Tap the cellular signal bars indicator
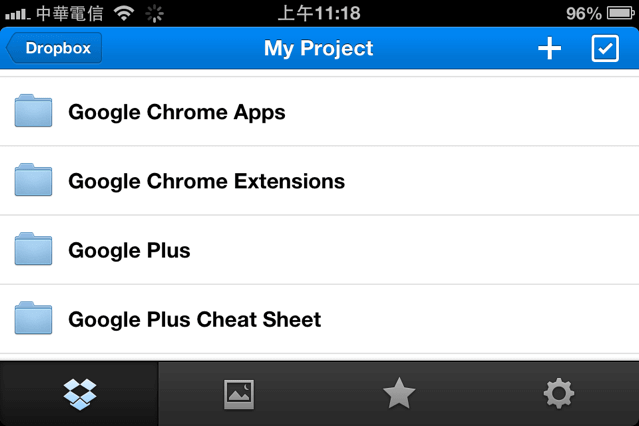Viewport: 639px width, 426px height. (x=17, y=15)
